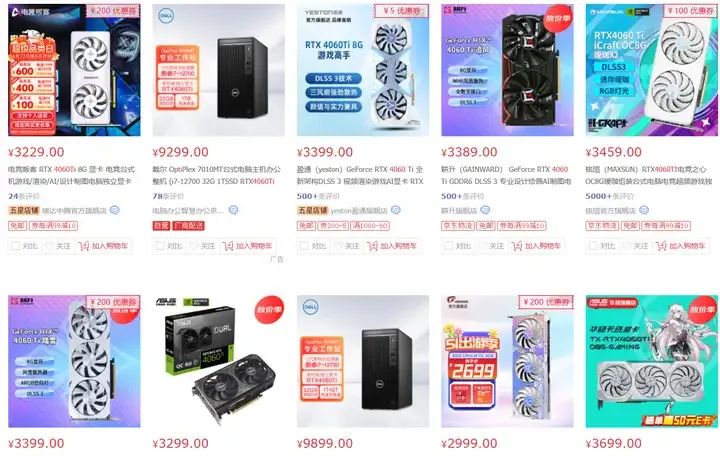
Task: Follow the ¥3229.00 card with heart icon
Action: tap(59, 246)
